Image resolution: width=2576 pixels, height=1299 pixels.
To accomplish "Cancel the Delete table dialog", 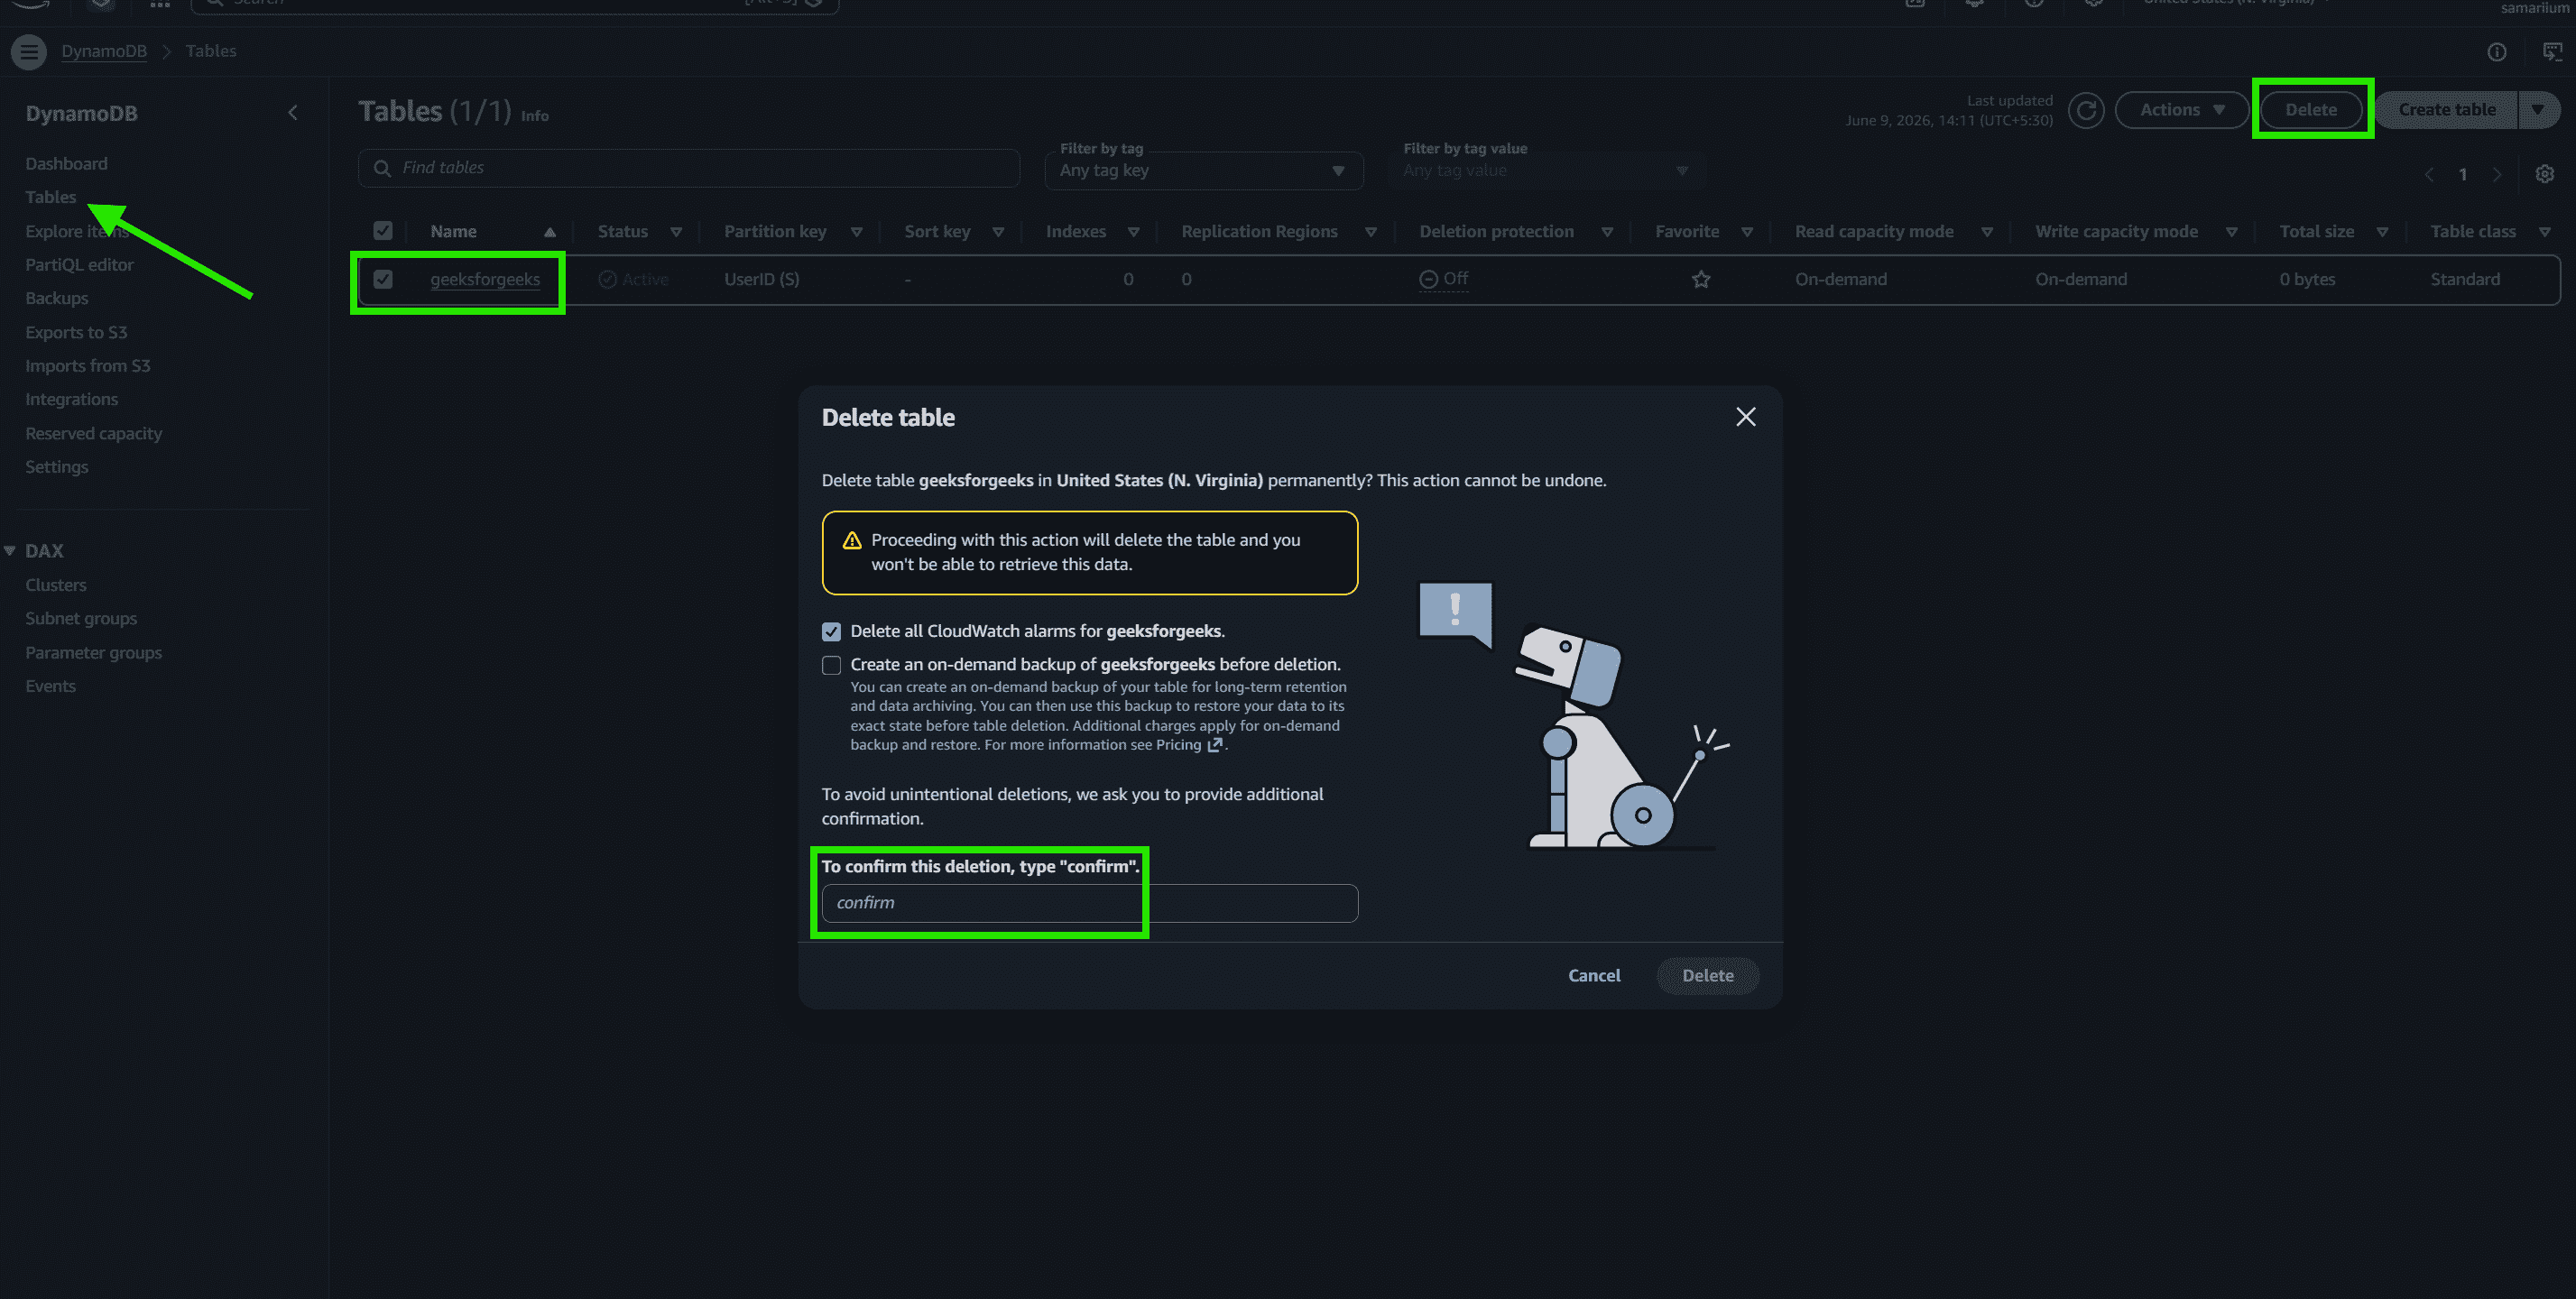I will click(x=1594, y=976).
